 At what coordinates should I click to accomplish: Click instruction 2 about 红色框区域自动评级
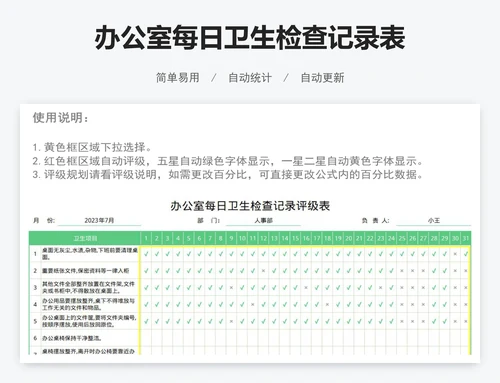tap(228, 161)
